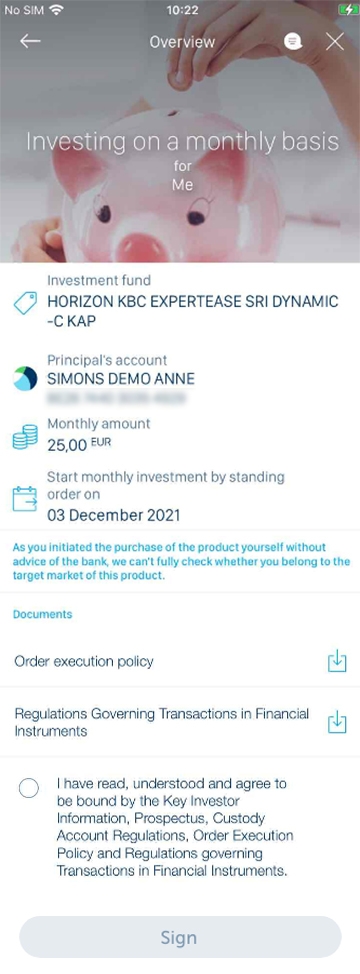Download Regulations Governing Transactions document
Viewport: 360px width, 974px height.
coord(336,722)
